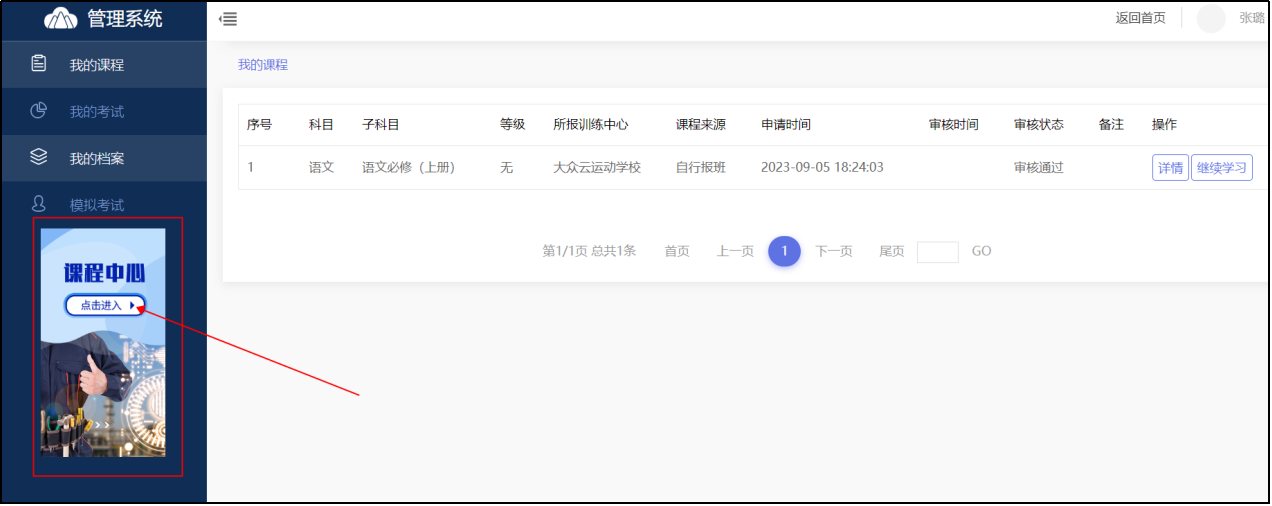Screen dimensions: 1272x506
Task: Click the 张璐 username
Action: pos(1252,18)
